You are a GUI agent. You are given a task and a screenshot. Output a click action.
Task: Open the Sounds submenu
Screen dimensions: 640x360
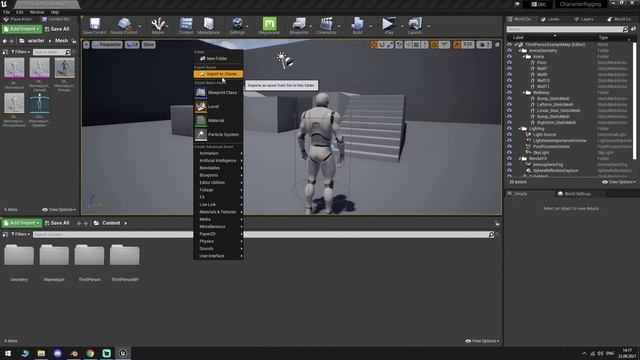click(218, 249)
